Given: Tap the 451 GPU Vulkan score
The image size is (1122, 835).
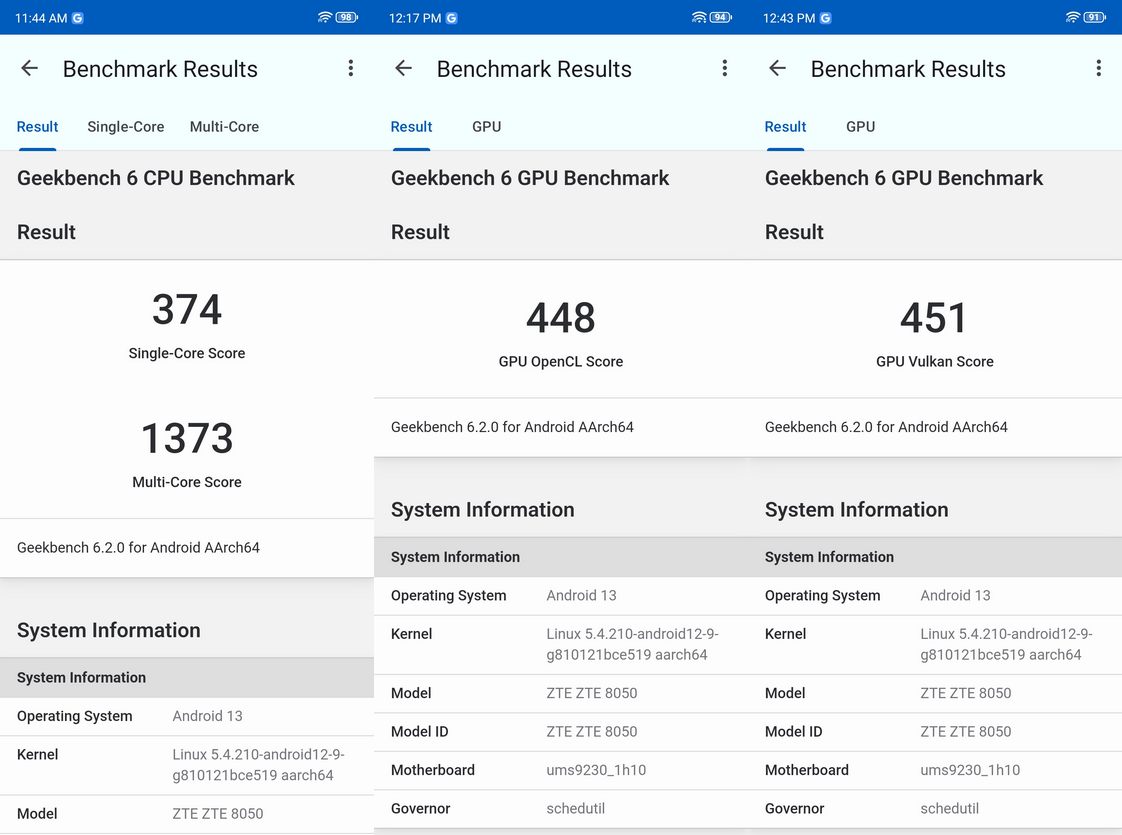Looking at the screenshot, I should [935, 318].
